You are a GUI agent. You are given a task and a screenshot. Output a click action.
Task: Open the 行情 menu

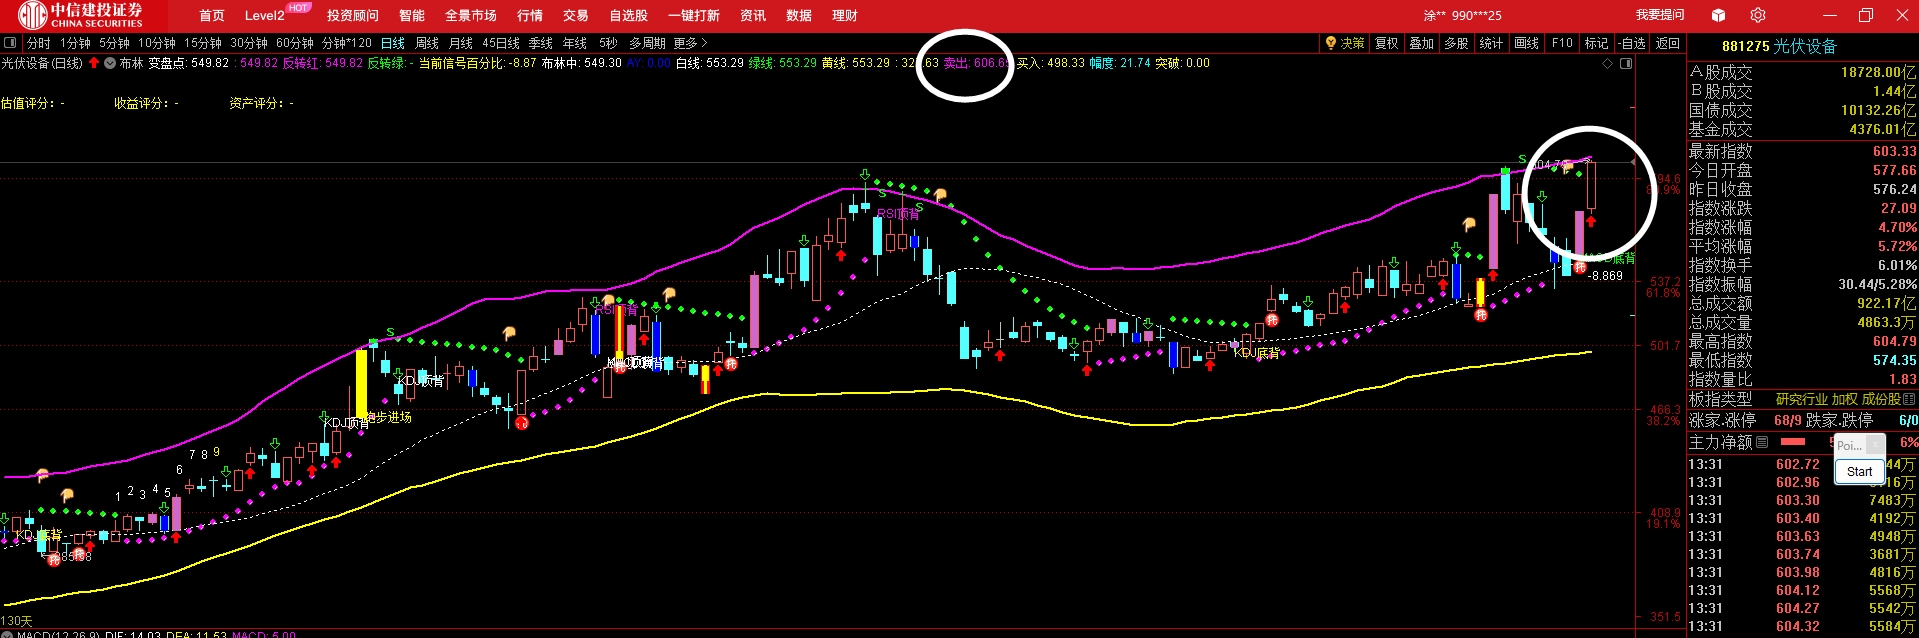click(530, 15)
